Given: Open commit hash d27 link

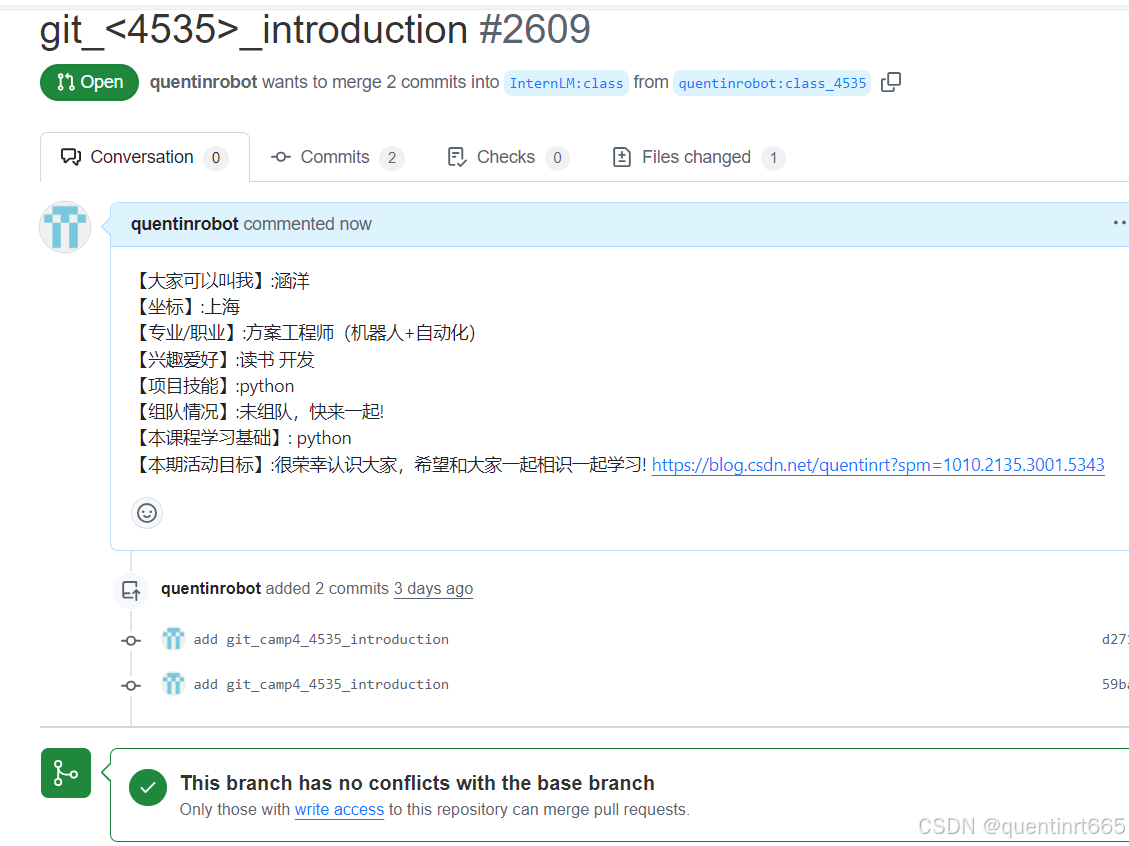Looking at the screenshot, I should click(1115, 639).
